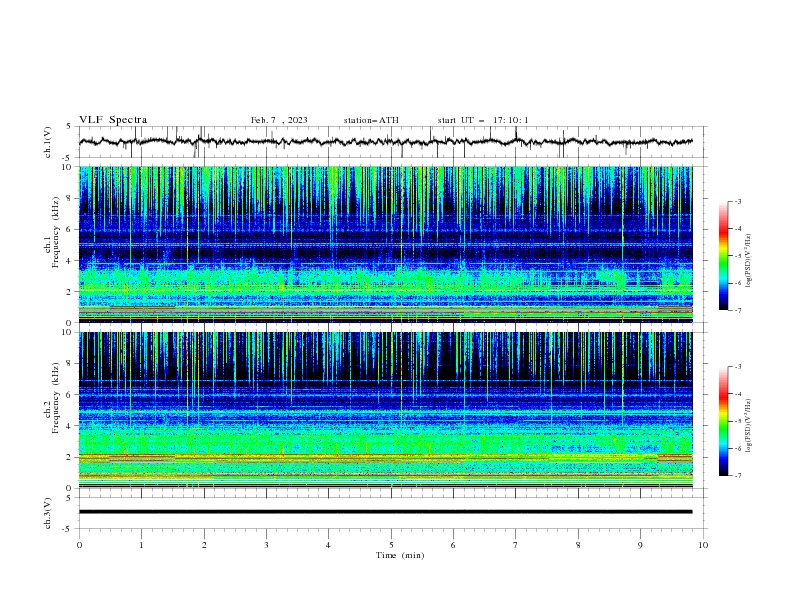
Task: Click time axis tick label "1"
Action: (x=142, y=545)
